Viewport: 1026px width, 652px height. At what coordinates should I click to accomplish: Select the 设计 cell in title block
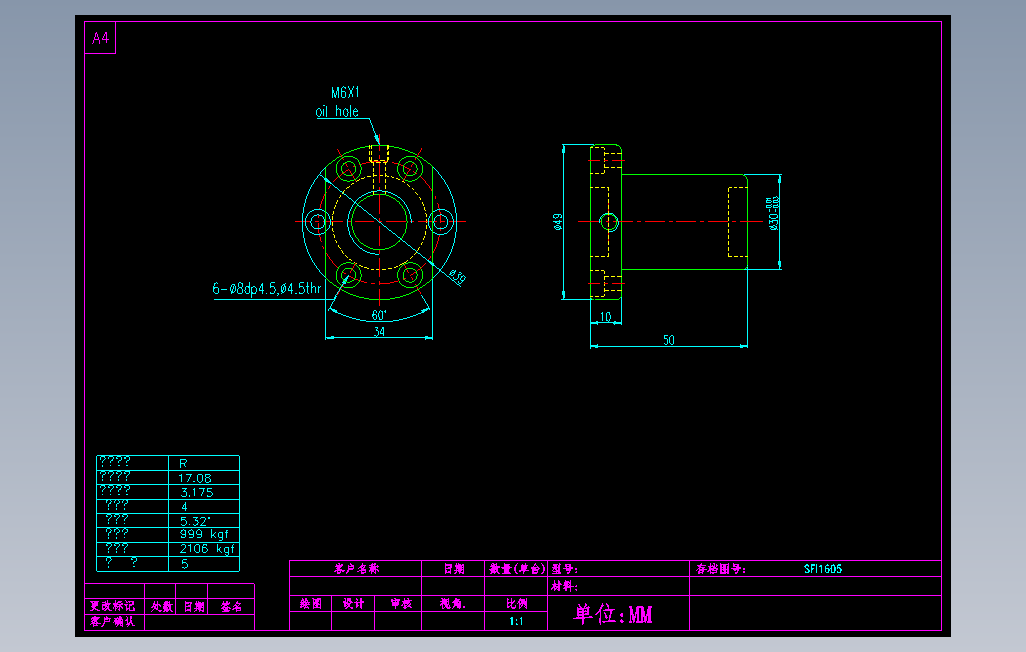[353, 604]
